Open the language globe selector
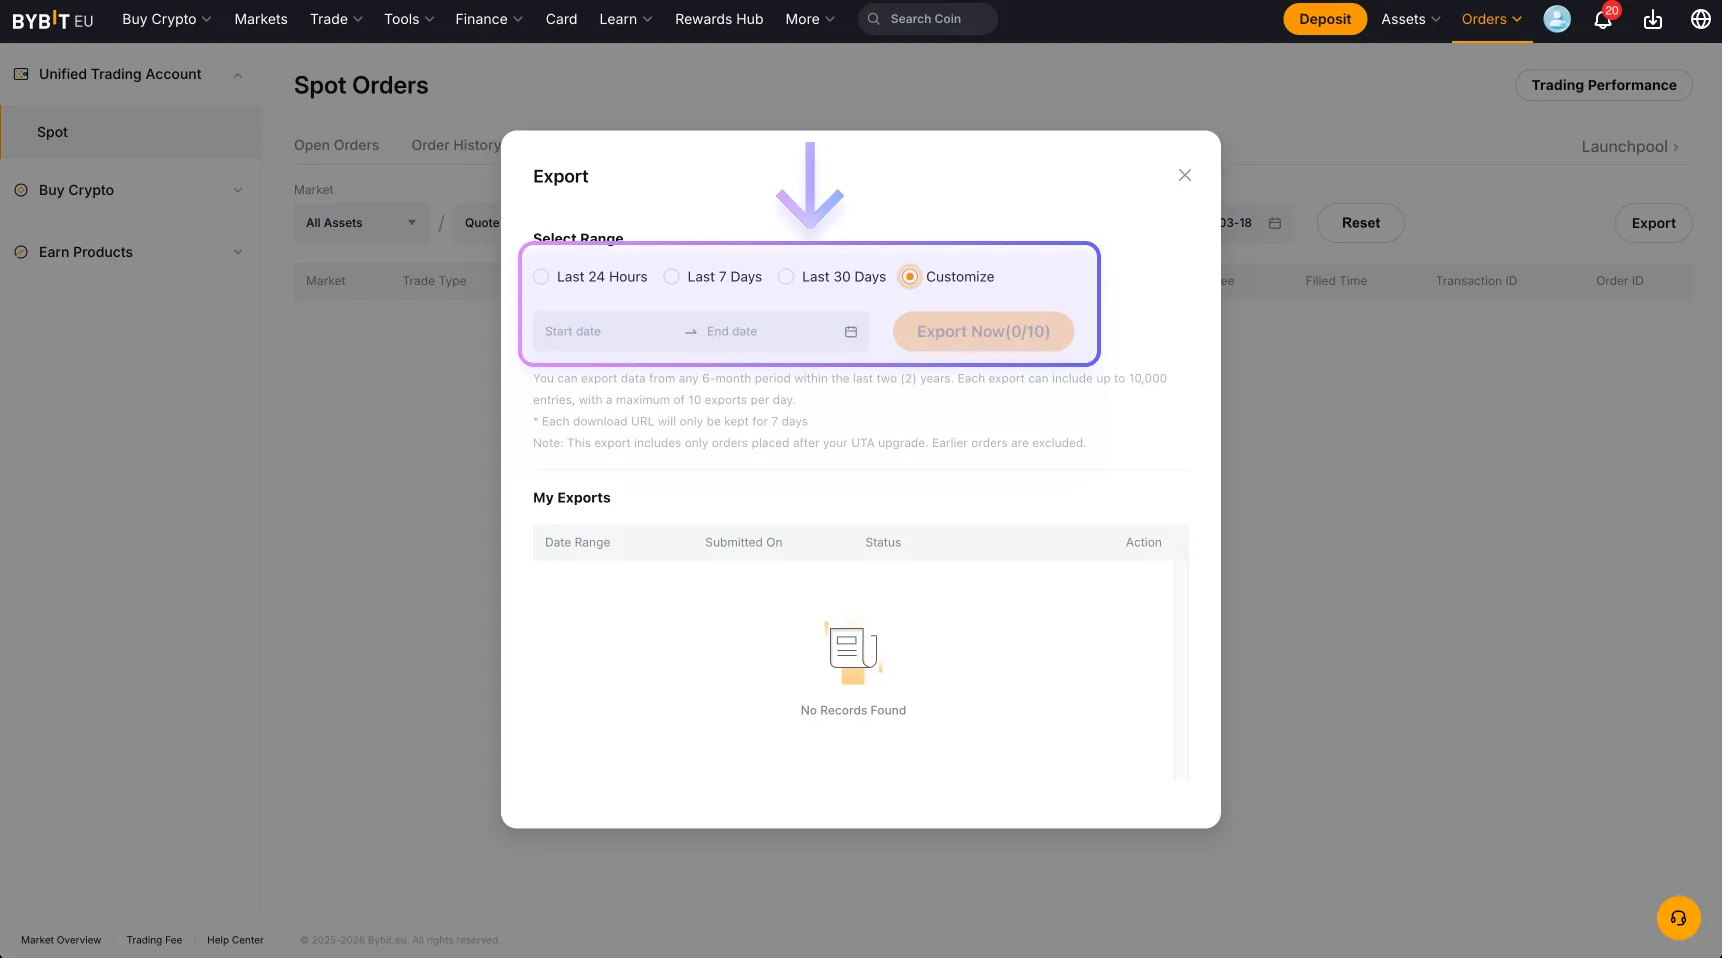Screen dimensions: 1722x958 [x=1700, y=19]
